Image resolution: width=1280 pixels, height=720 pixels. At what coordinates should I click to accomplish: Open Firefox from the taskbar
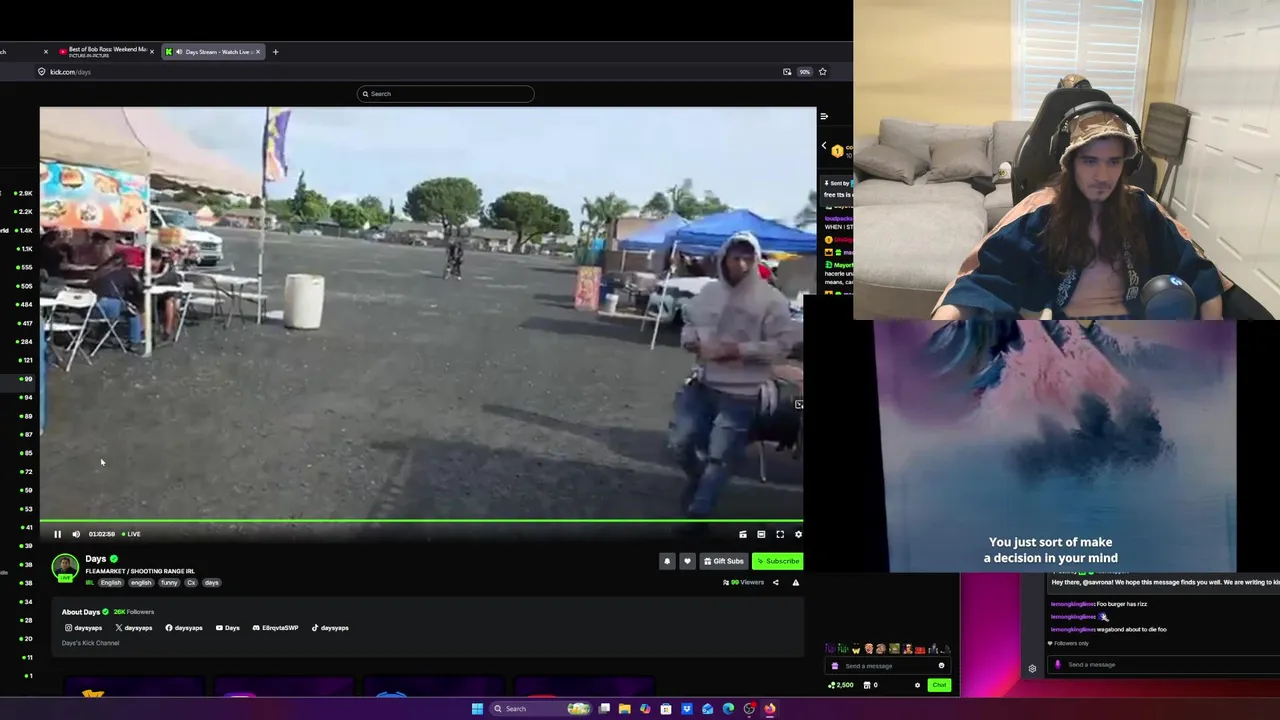(770, 709)
